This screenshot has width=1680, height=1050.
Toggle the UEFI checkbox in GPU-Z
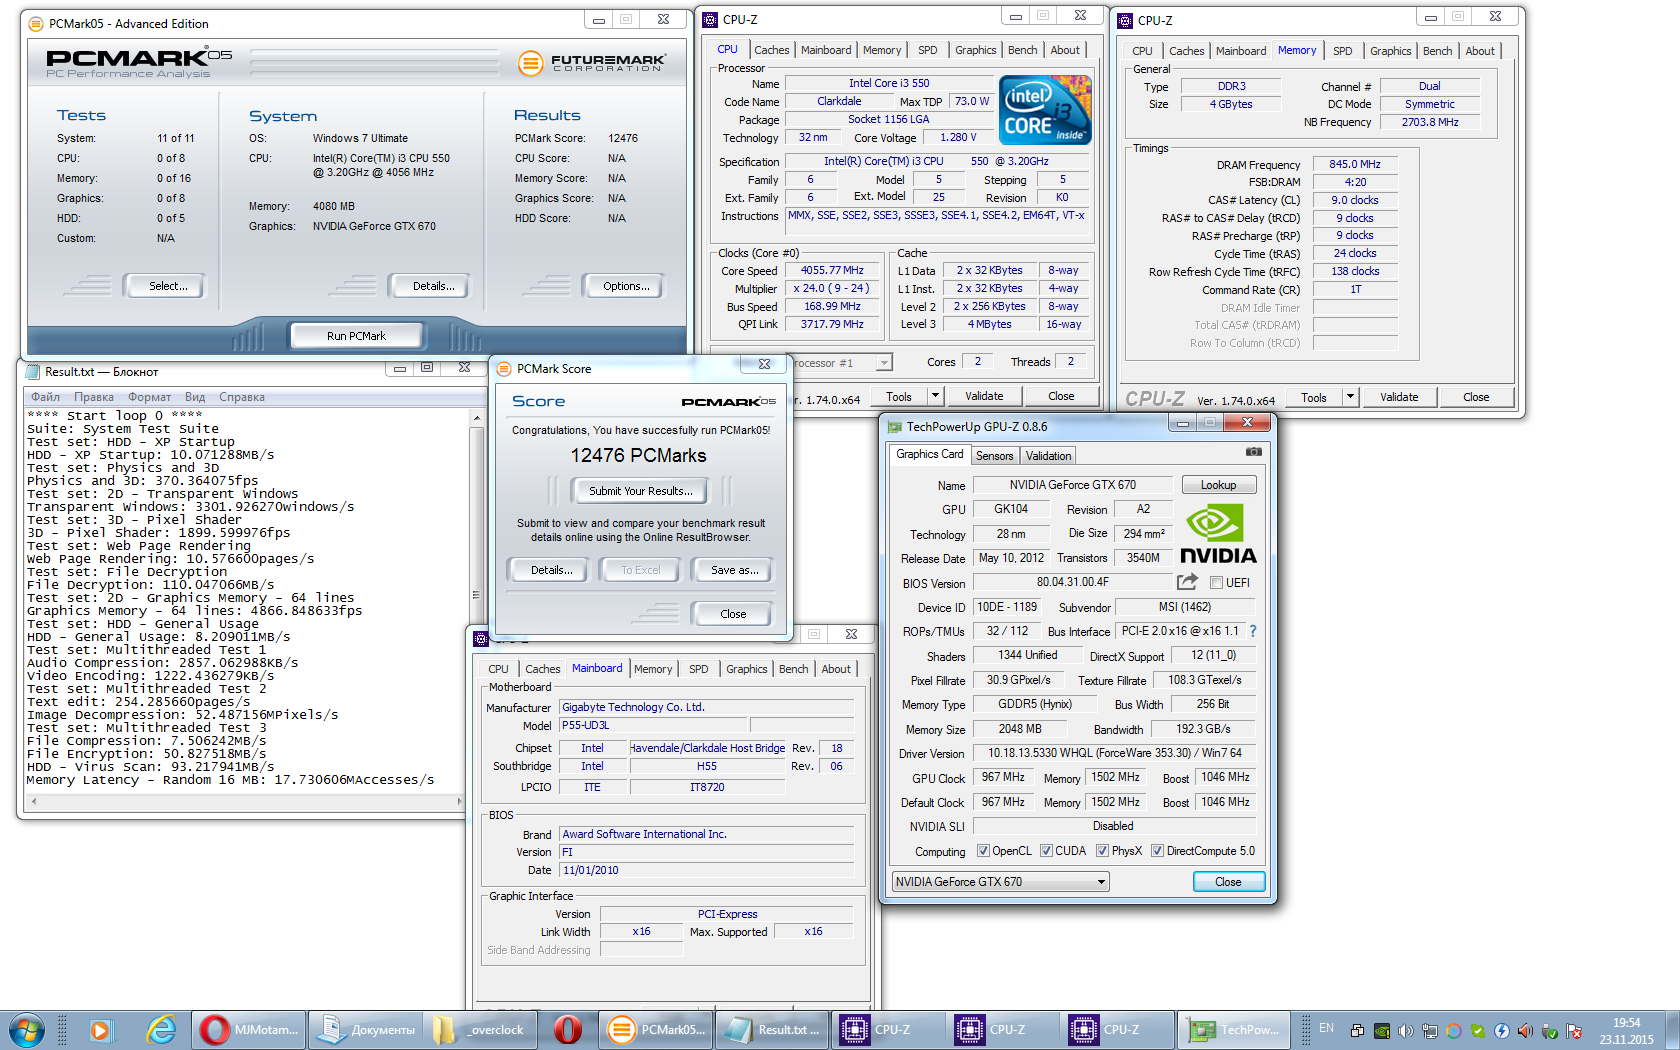[1216, 583]
